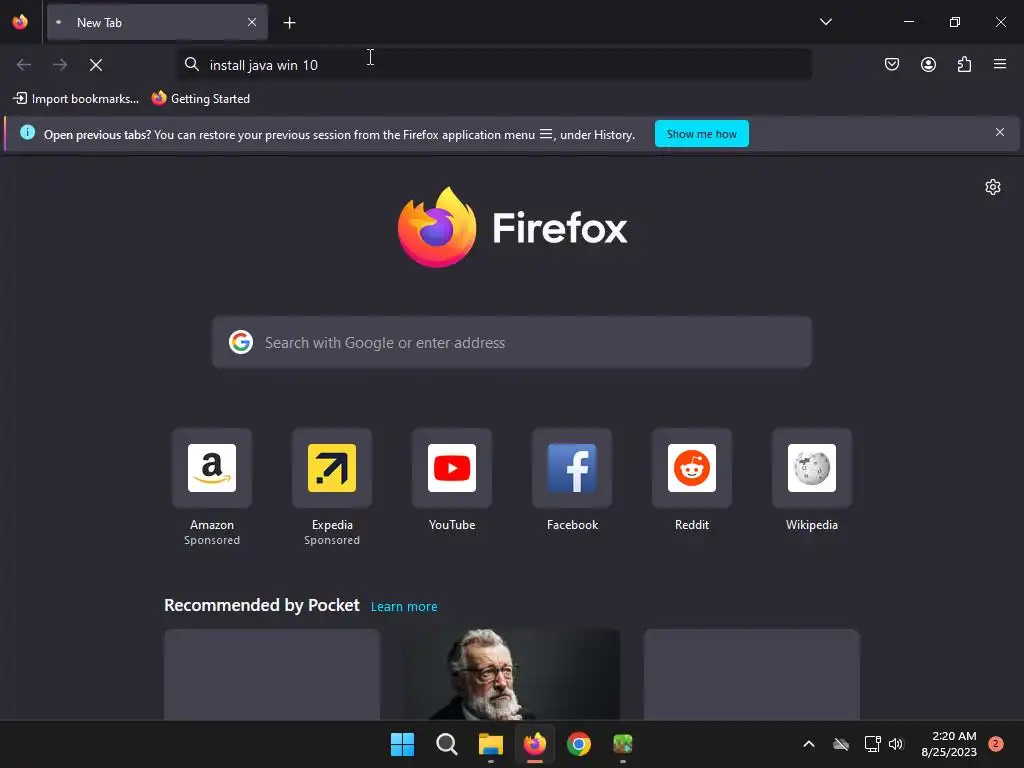Image resolution: width=1024 pixels, height=768 pixels.
Task: Click OneDrive cloud tray icon
Action: point(841,744)
